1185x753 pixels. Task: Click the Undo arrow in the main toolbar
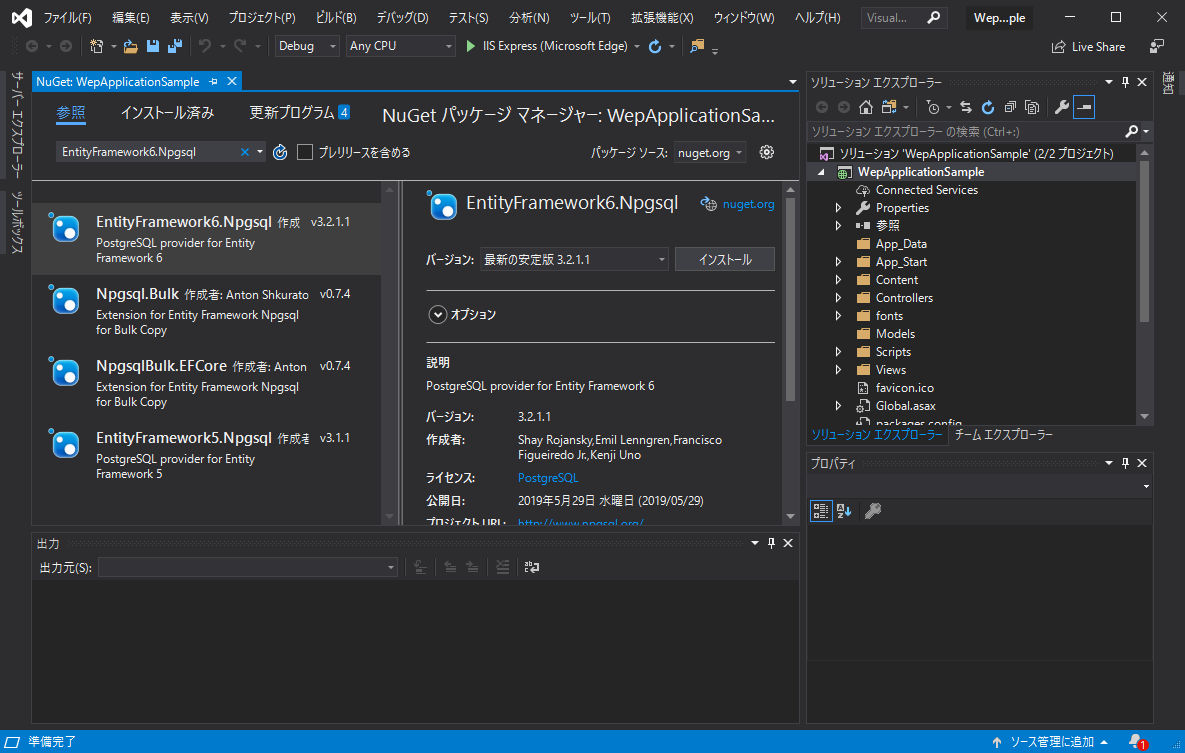click(205, 46)
